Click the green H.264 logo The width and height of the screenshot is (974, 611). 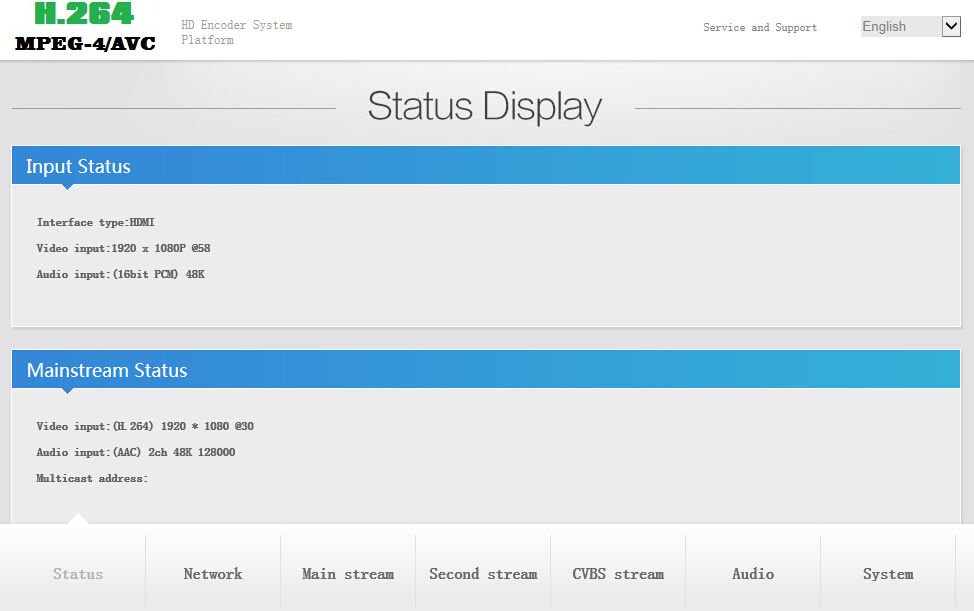point(84,14)
